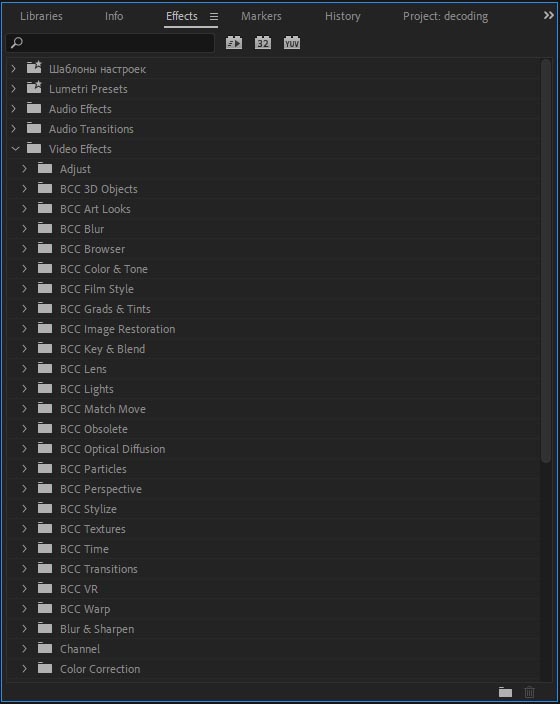Image resolution: width=560 pixels, height=704 pixels.
Task: Open the Effects panel hamburger menu
Action: point(214,17)
